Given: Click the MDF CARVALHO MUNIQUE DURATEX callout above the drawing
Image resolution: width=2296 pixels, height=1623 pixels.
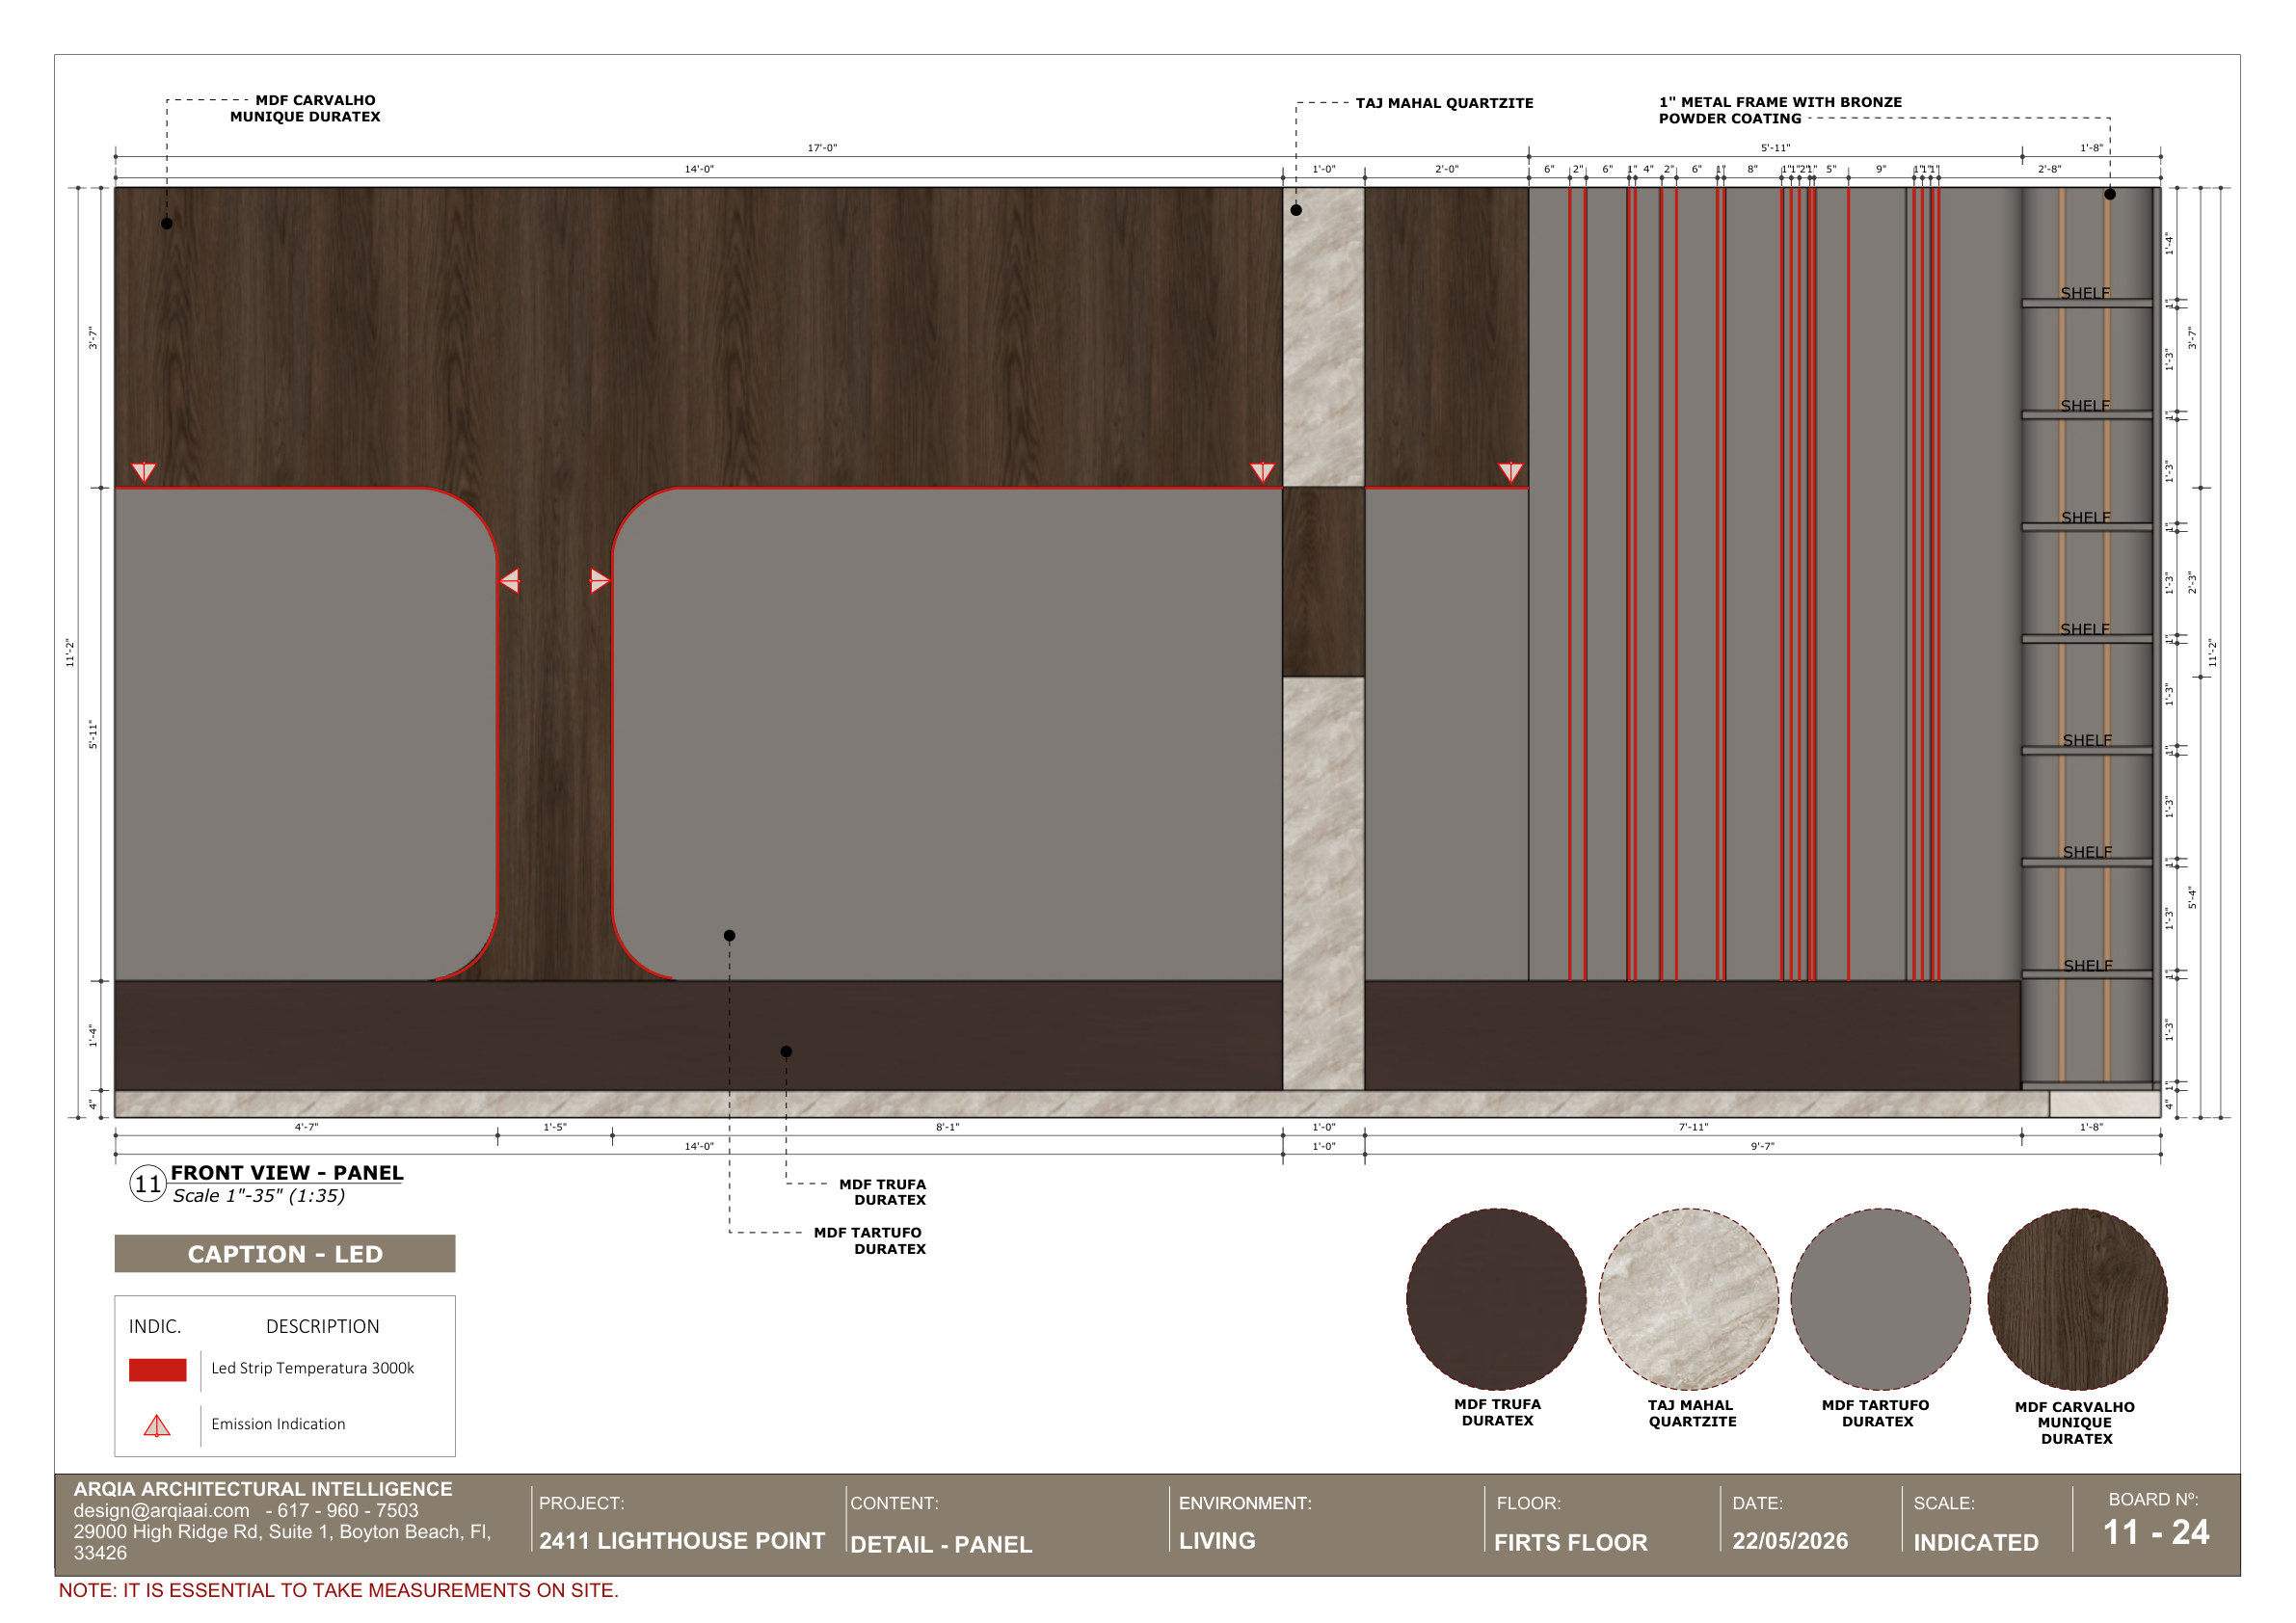Looking at the screenshot, I should click(305, 108).
